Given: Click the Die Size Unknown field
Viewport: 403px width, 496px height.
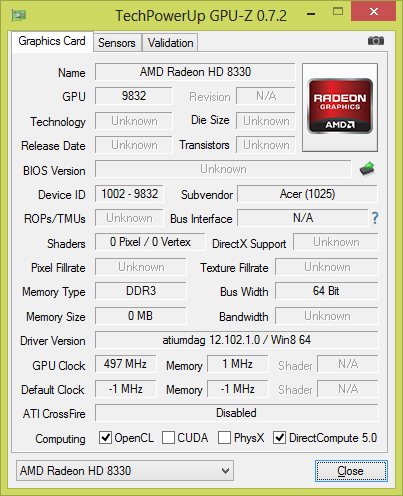Looking at the screenshot, I should 266,121.
